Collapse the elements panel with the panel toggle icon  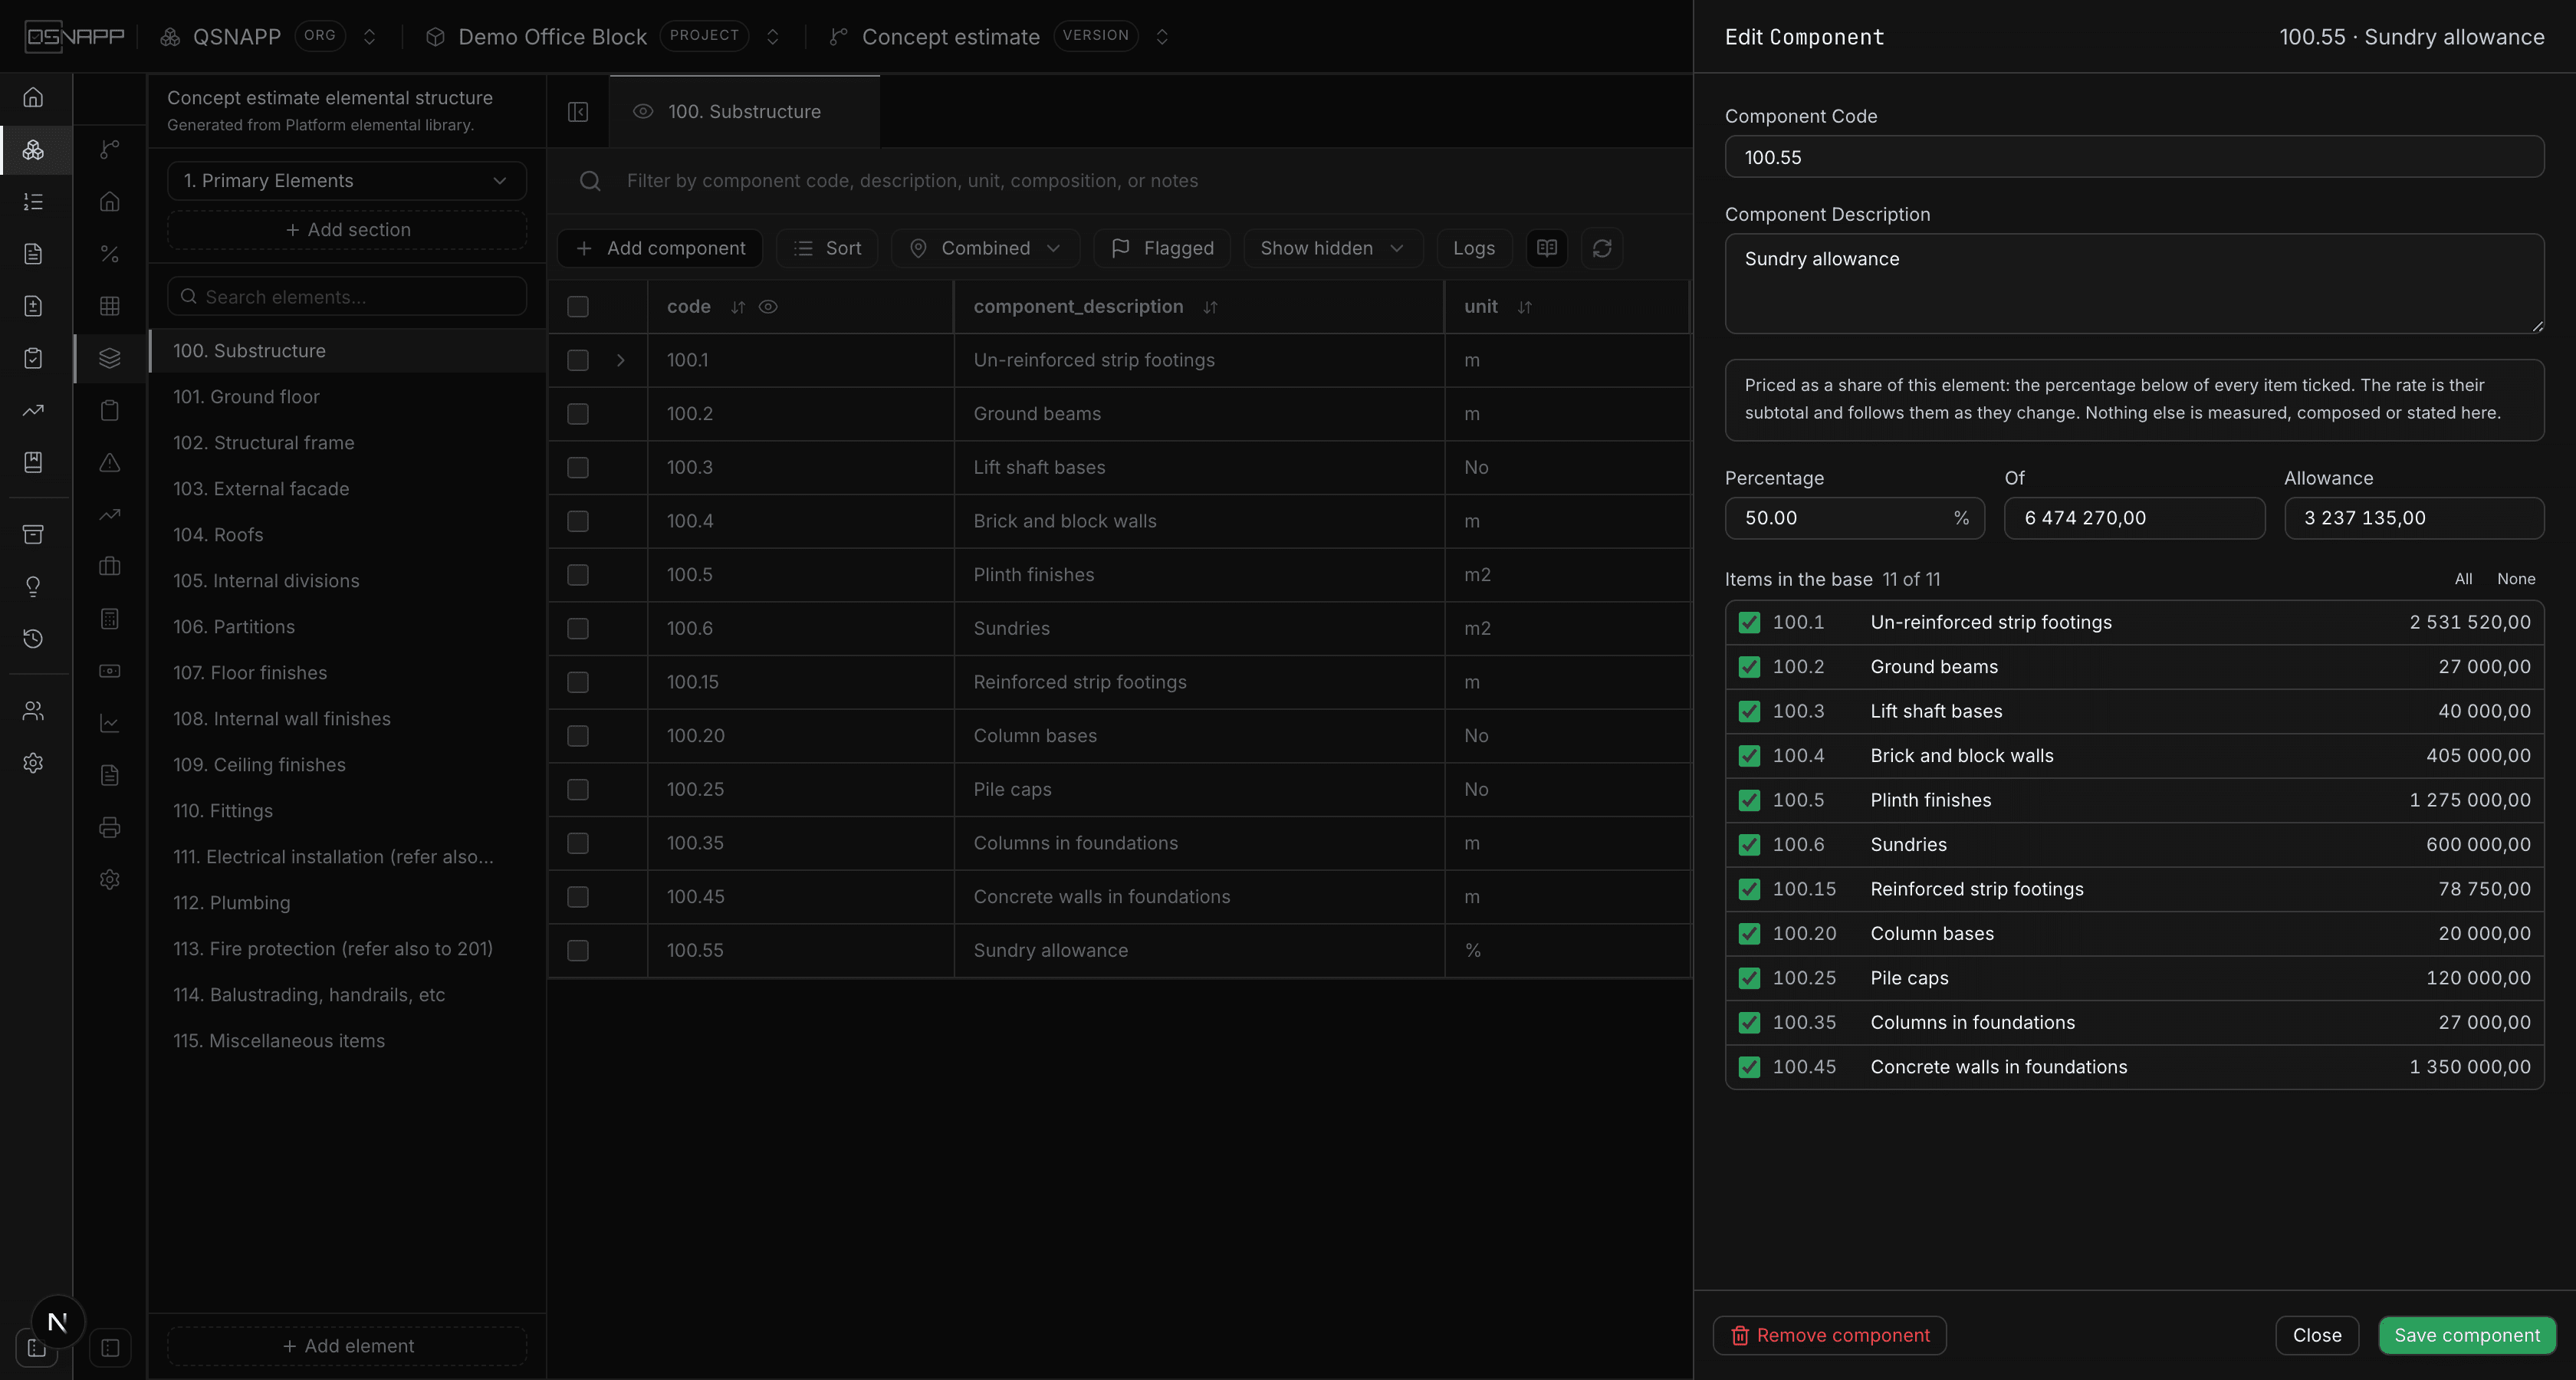578,112
